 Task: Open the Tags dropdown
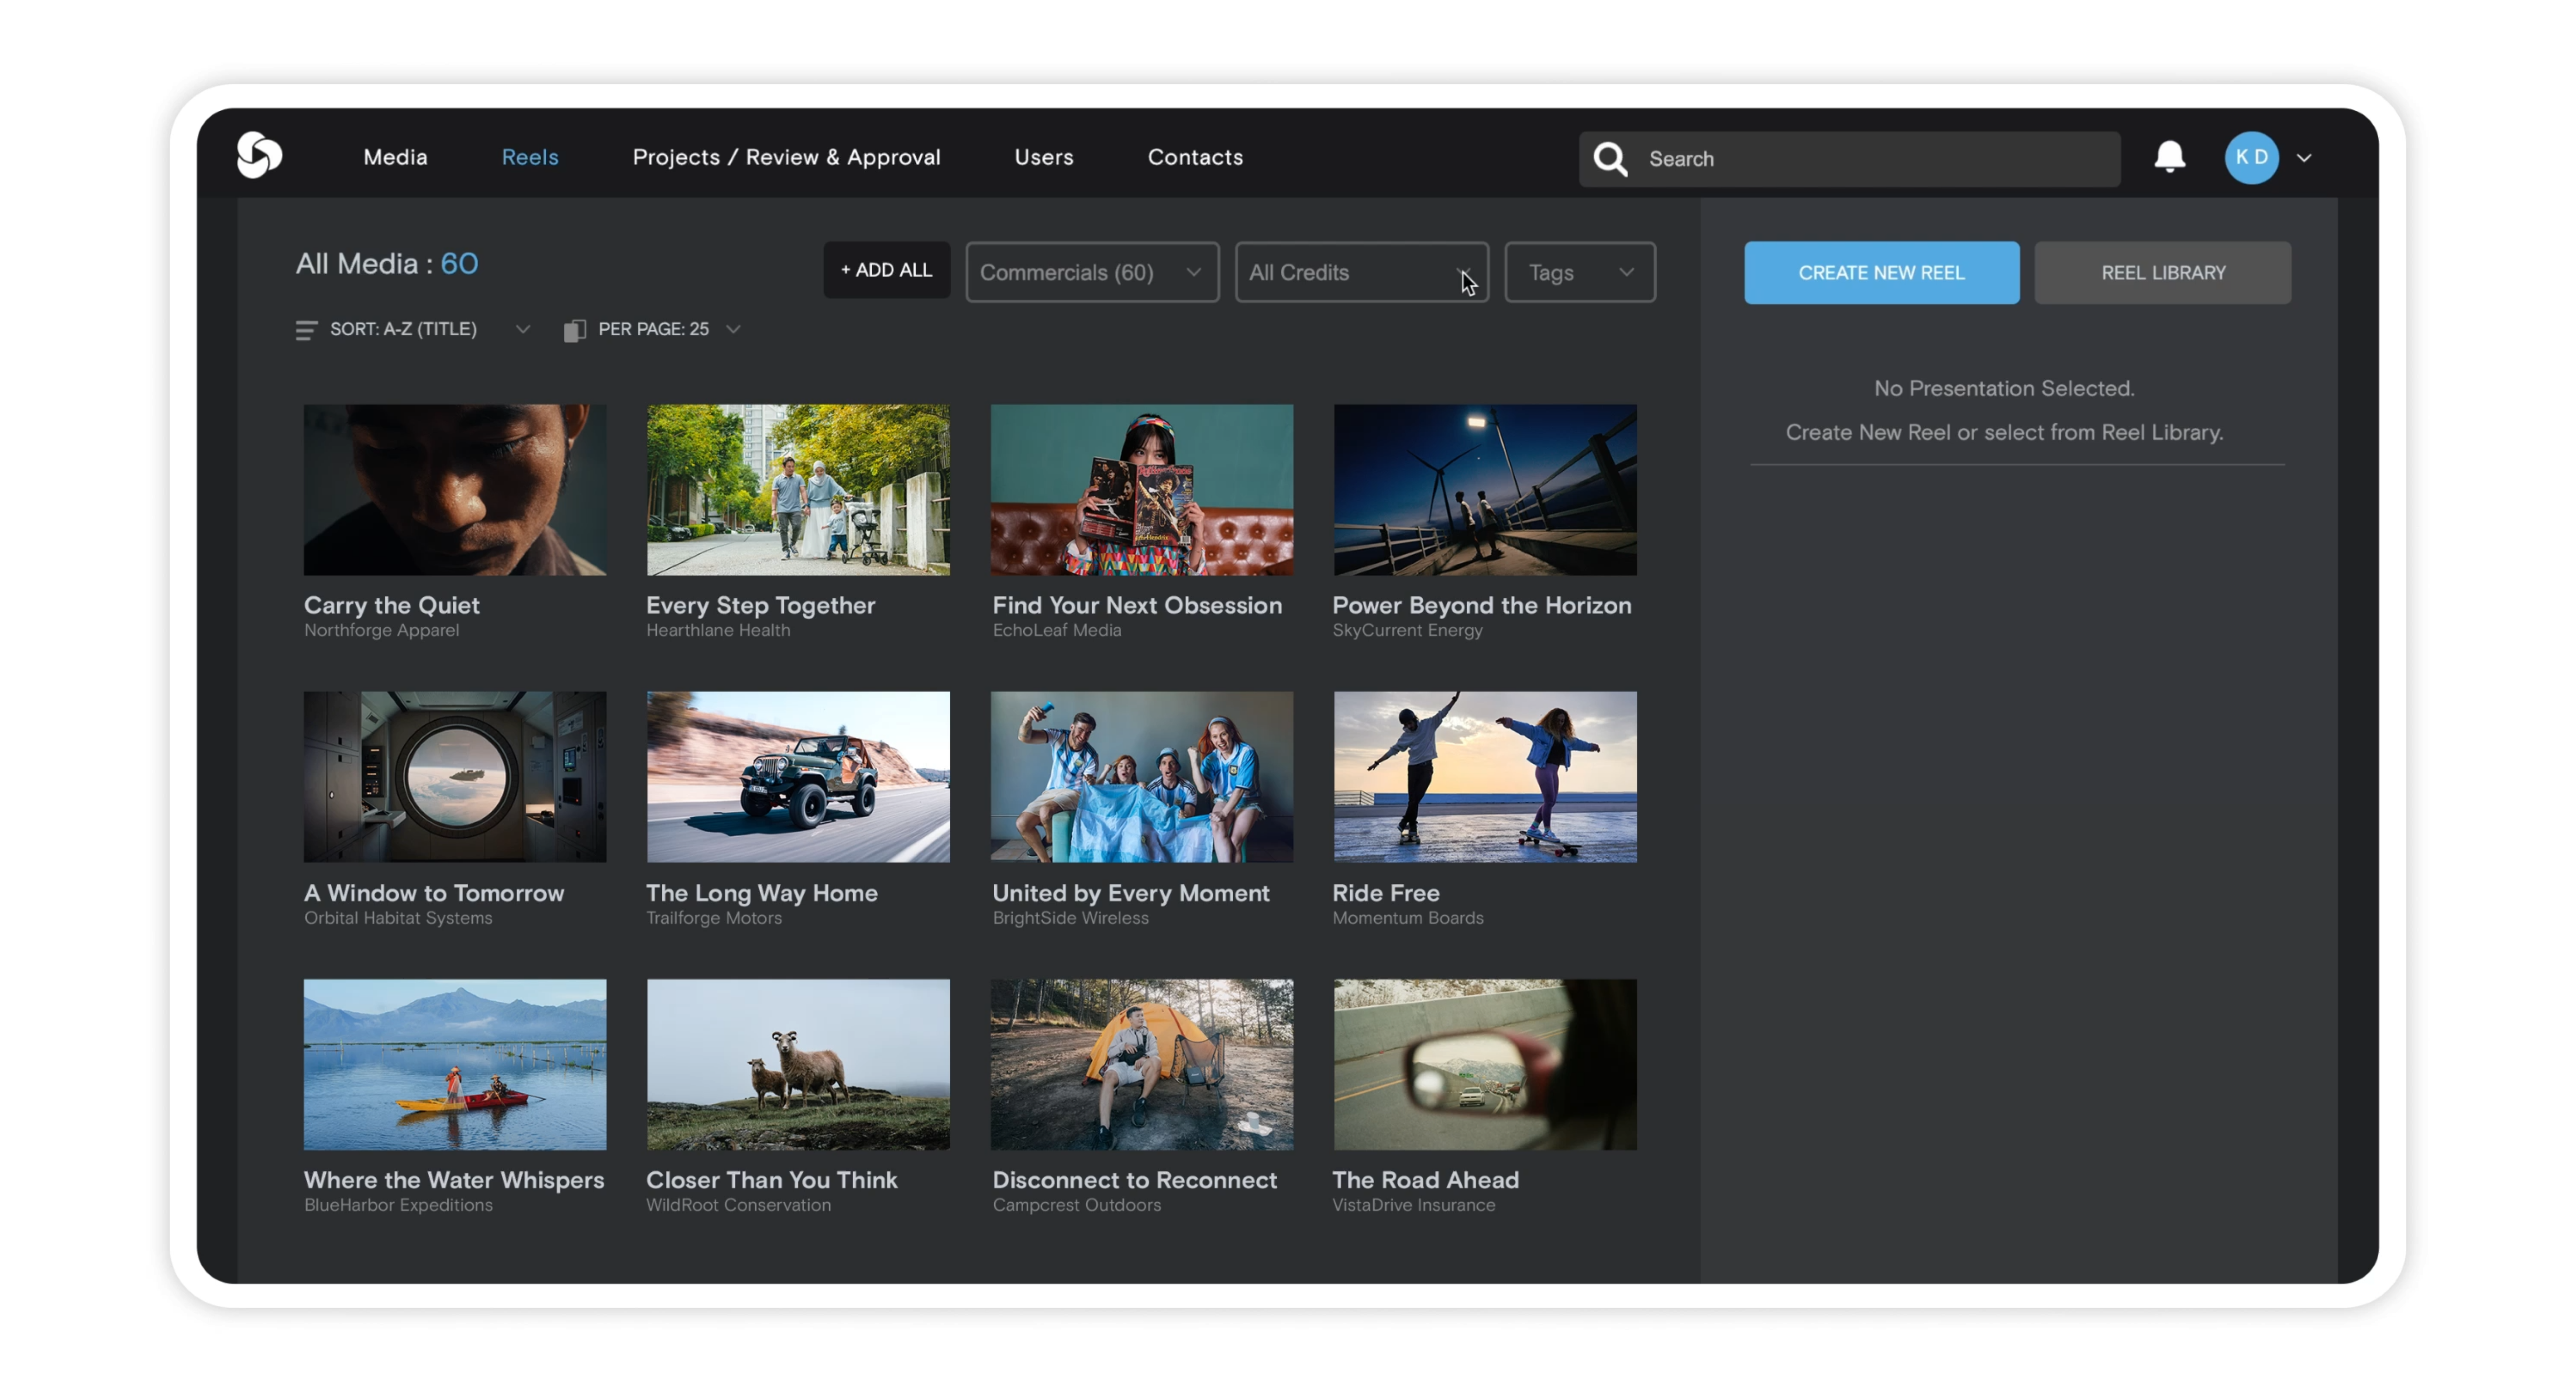1580,272
